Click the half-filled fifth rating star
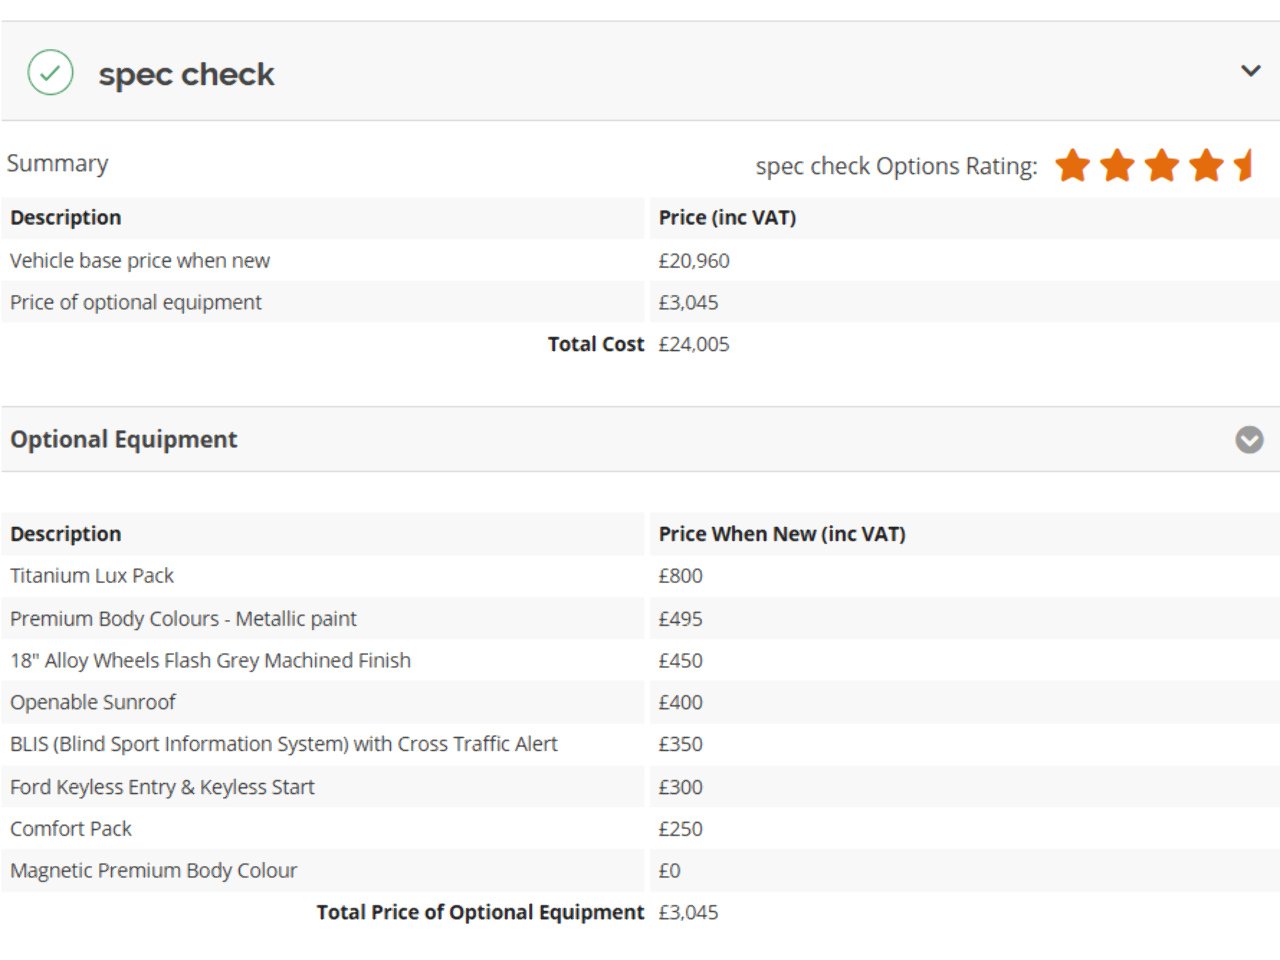 point(1244,166)
